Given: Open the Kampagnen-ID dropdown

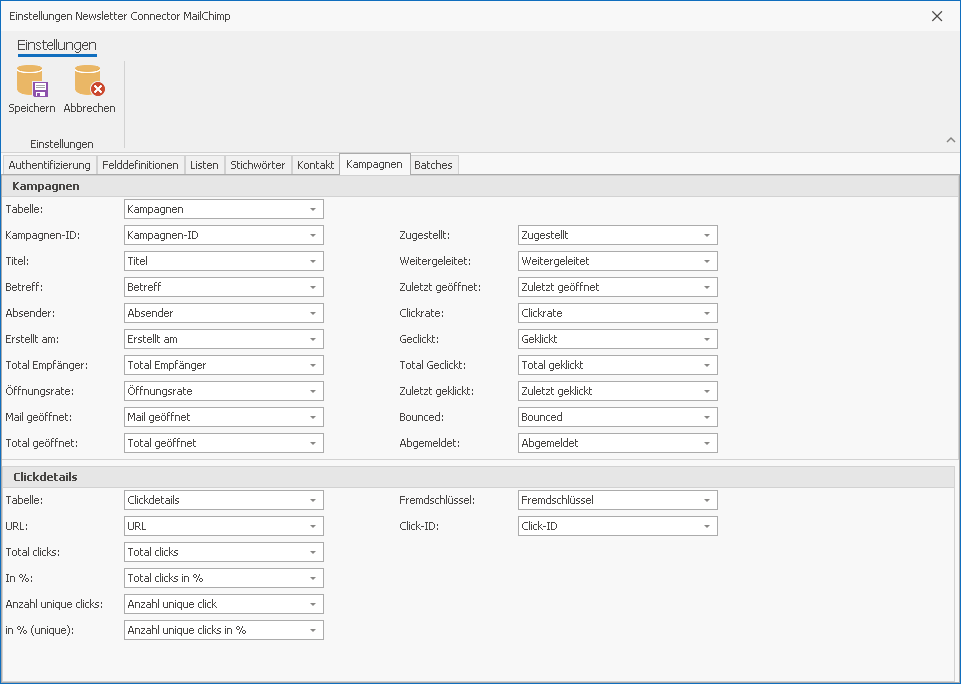Looking at the screenshot, I should click(x=313, y=236).
